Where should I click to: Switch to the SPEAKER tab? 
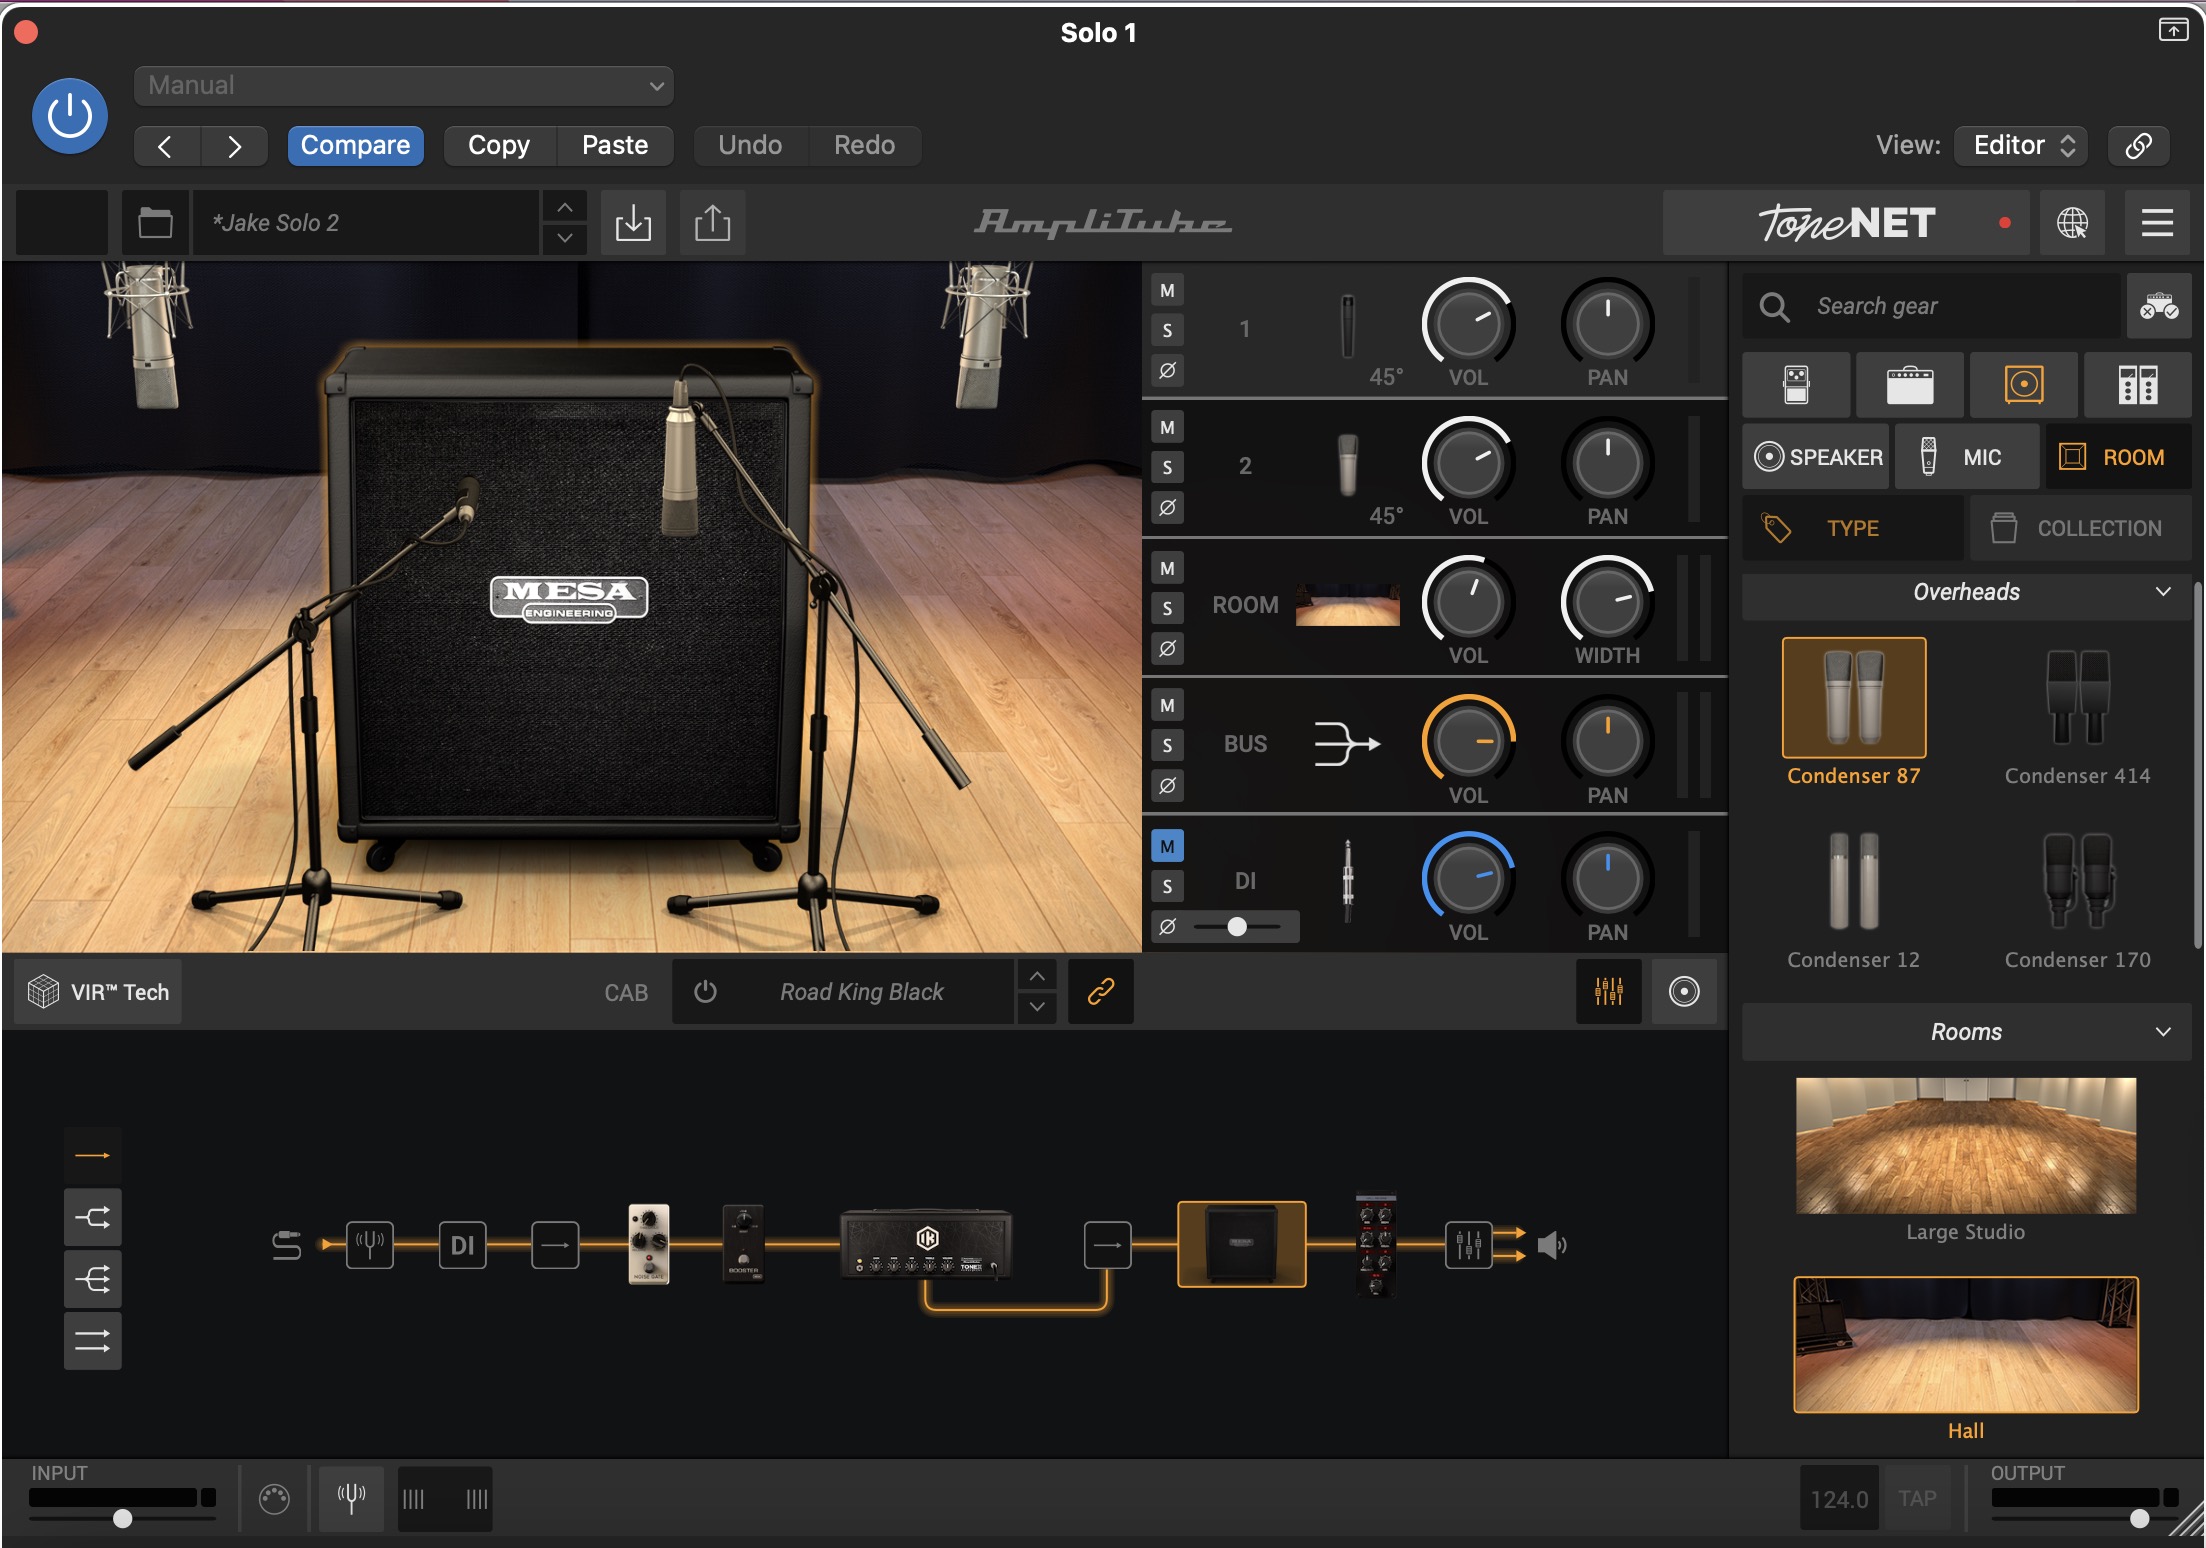pyautogui.click(x=1816, y=457)
